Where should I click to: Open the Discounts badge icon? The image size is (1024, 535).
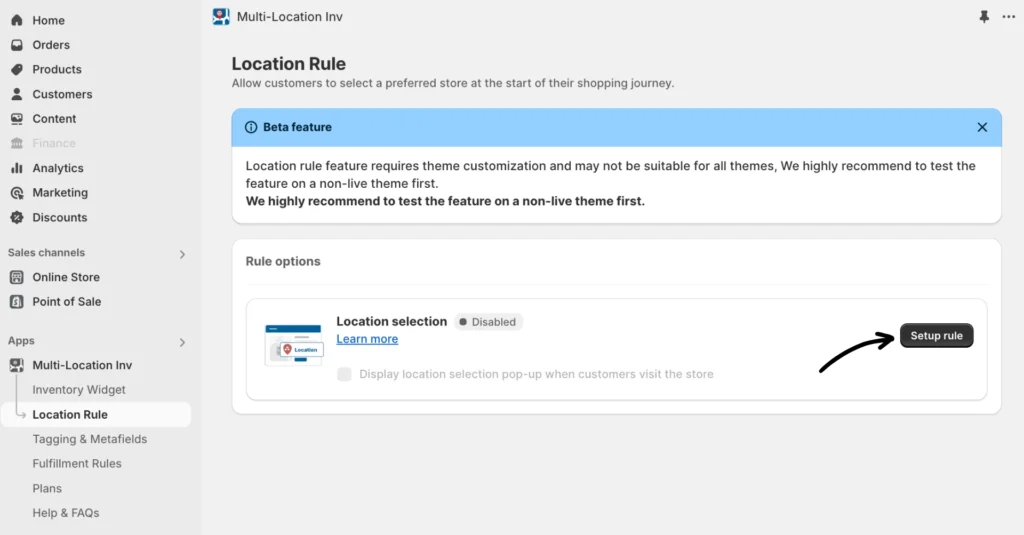(x=16, y=217)
